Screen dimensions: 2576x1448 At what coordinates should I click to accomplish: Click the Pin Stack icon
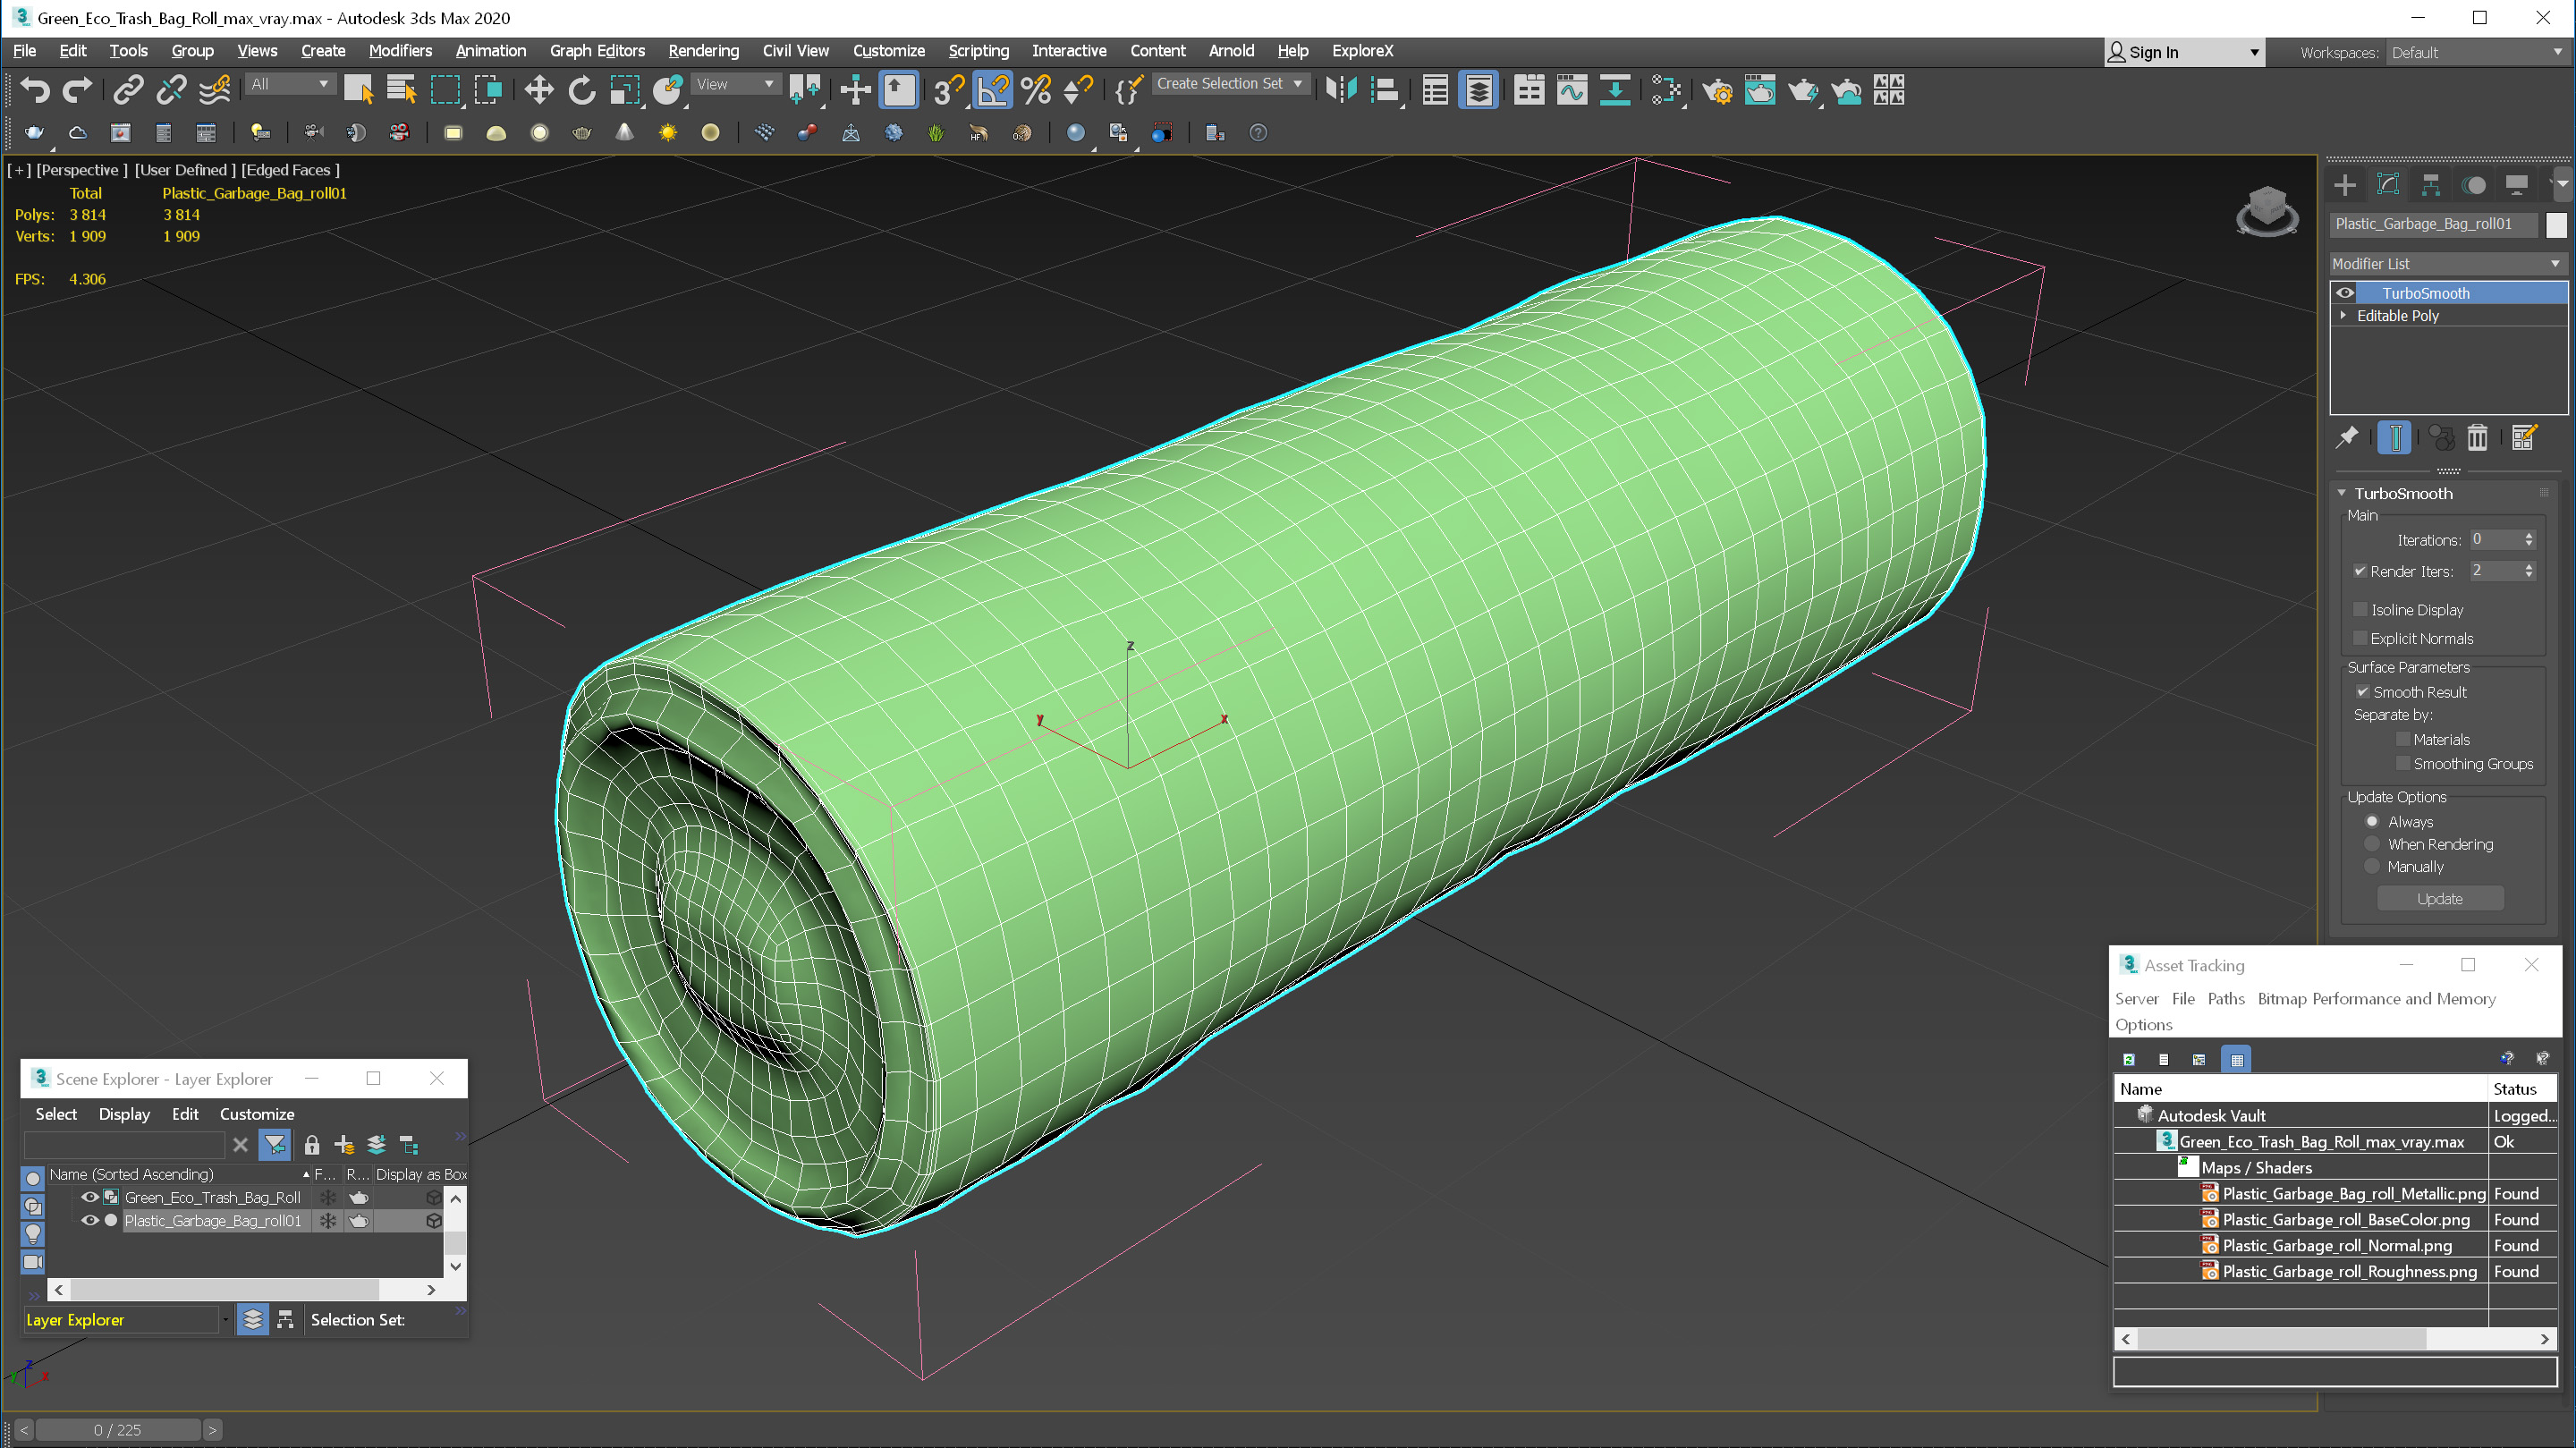point(2347,437)
